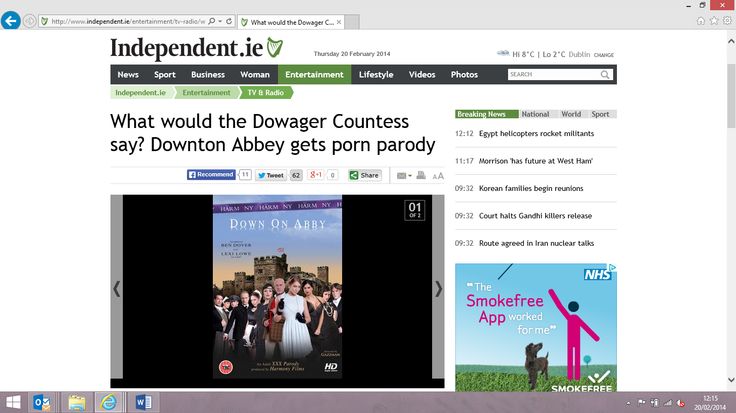Click the site search magnifier icon
This screenshot has height=413, width=736.
coord(605,75)
